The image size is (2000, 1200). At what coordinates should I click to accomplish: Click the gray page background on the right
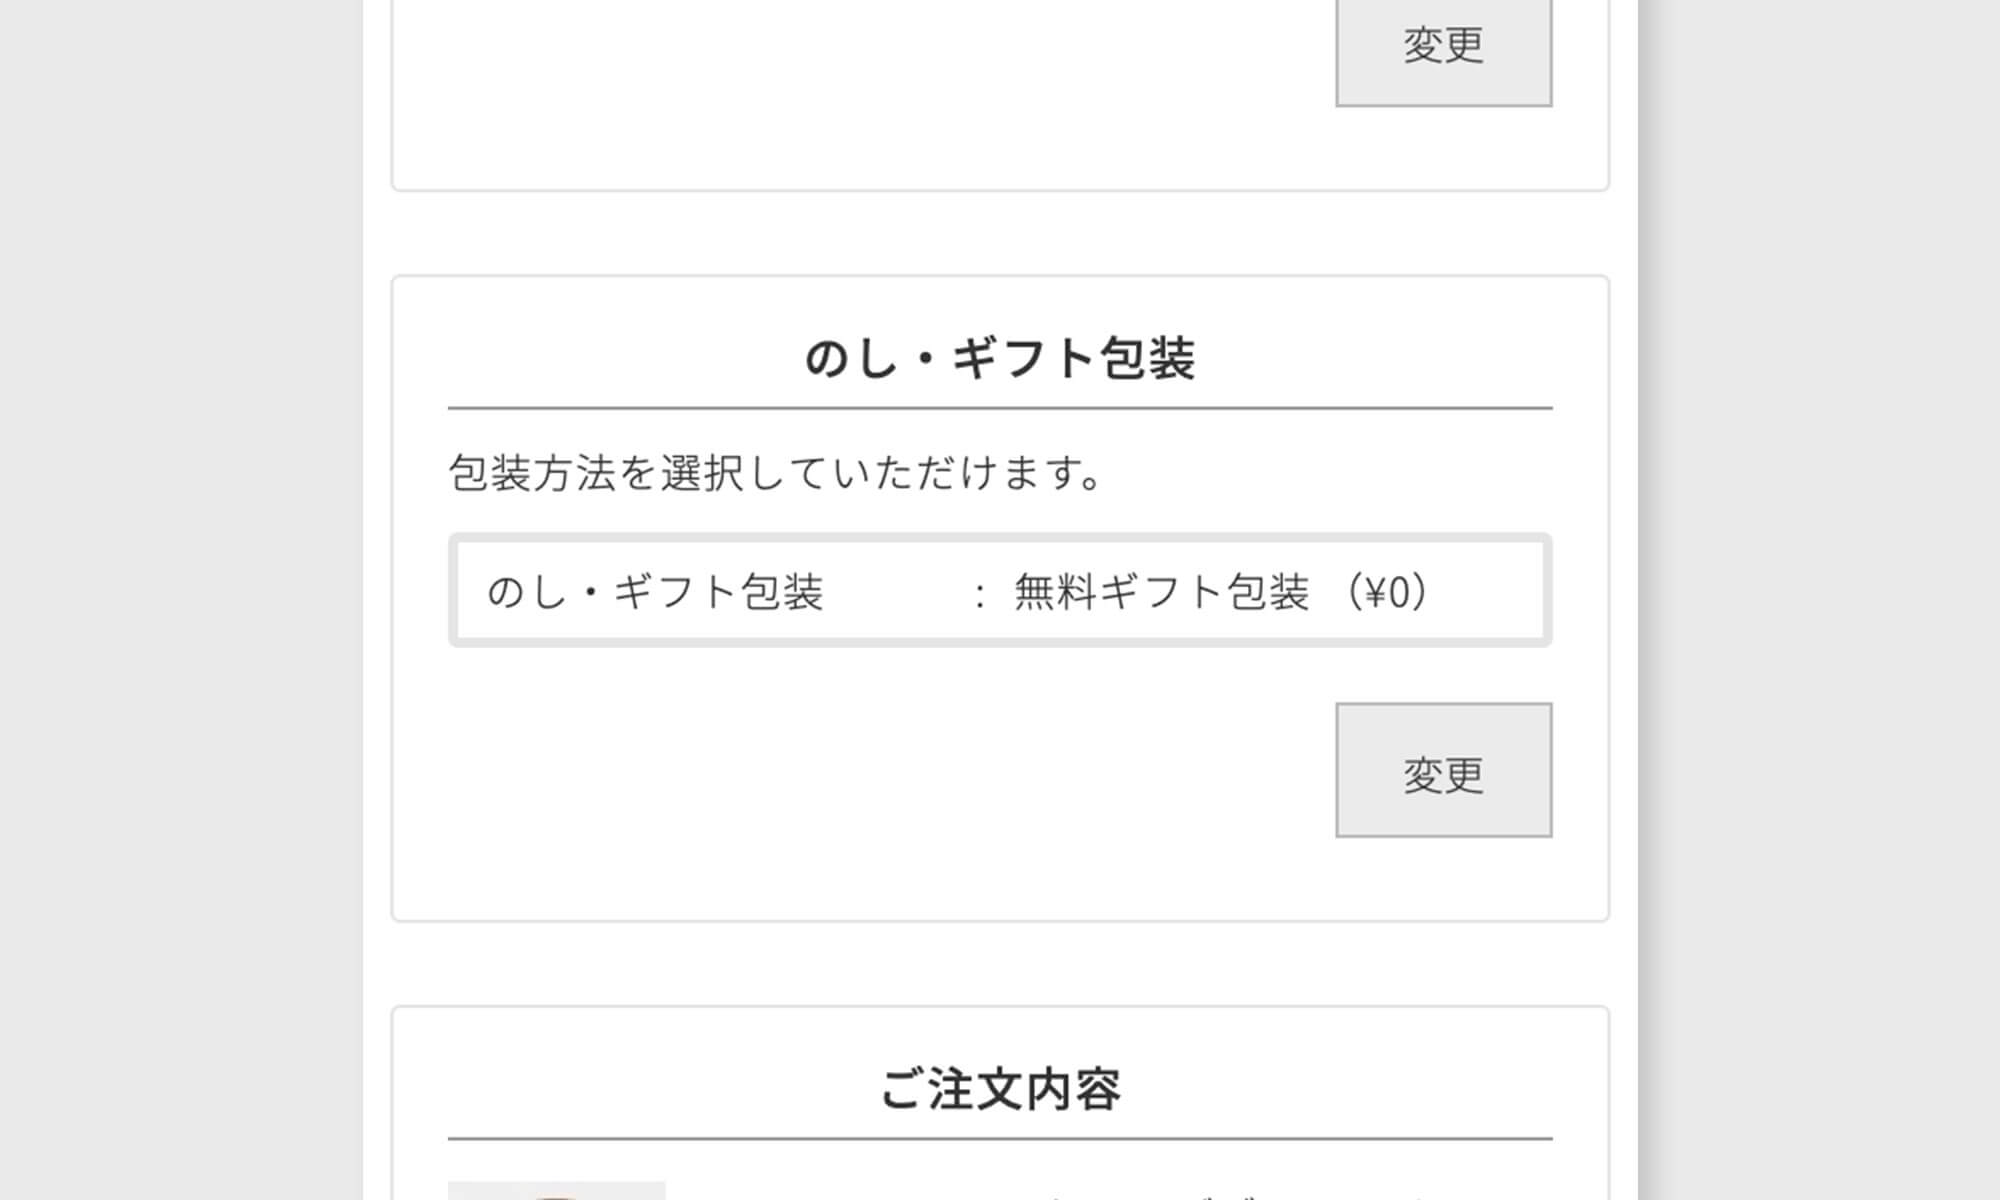coord(1820,600)
